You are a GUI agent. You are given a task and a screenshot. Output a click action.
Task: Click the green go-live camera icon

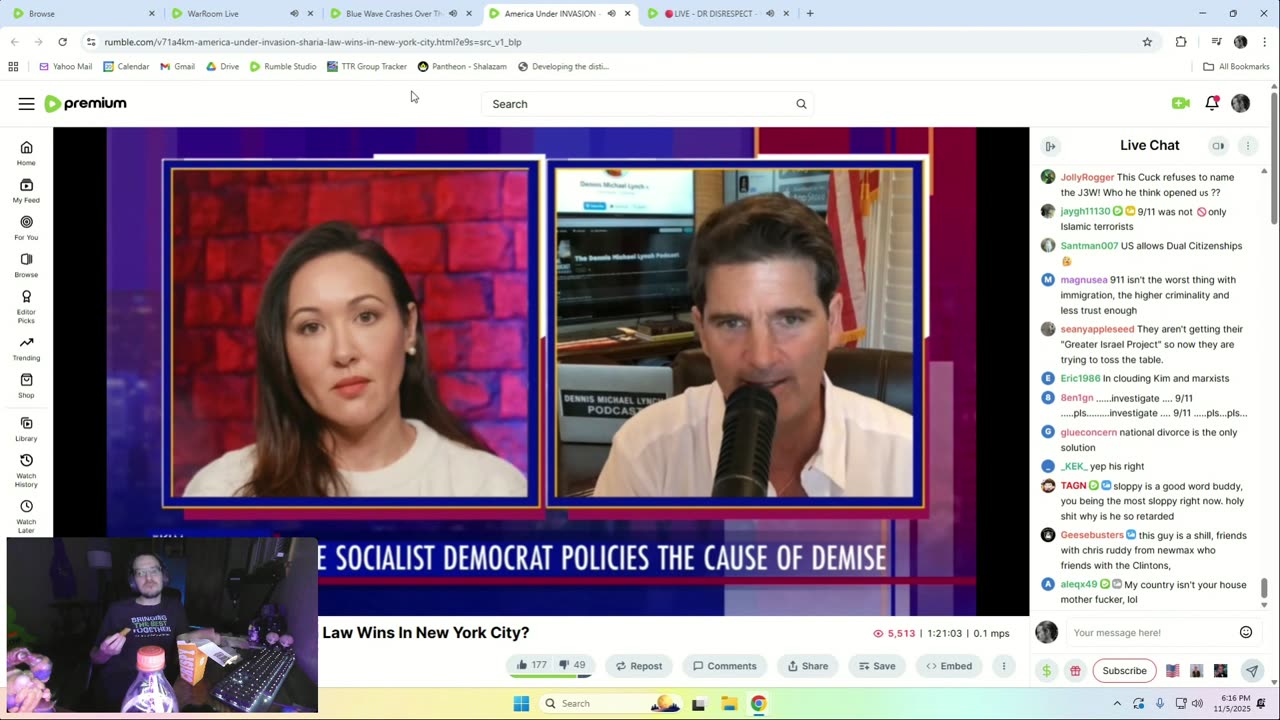pos(1181,103)
